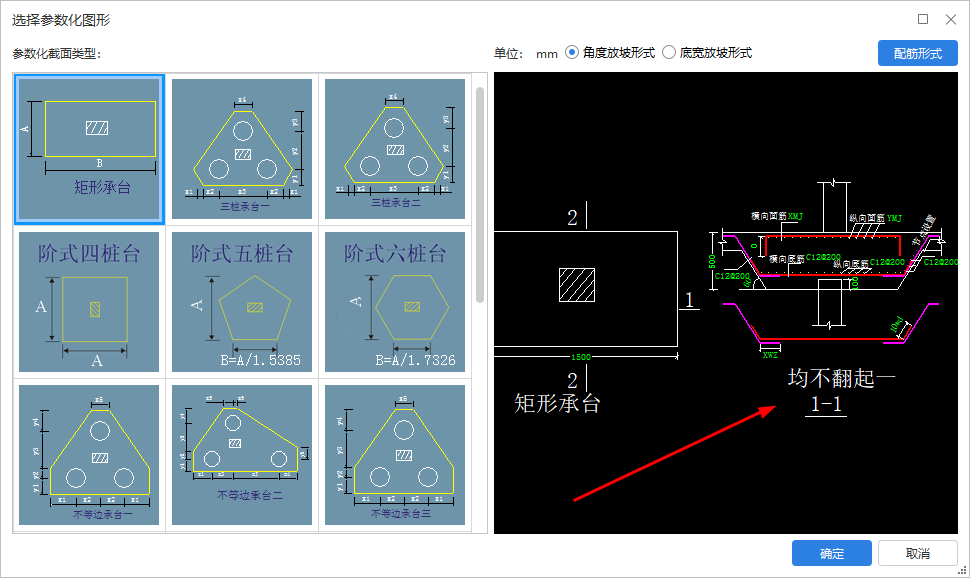Screen dimensions: 970x578
Task: Select the 不等边承台二 thumbnail
Action: (242, 455)
